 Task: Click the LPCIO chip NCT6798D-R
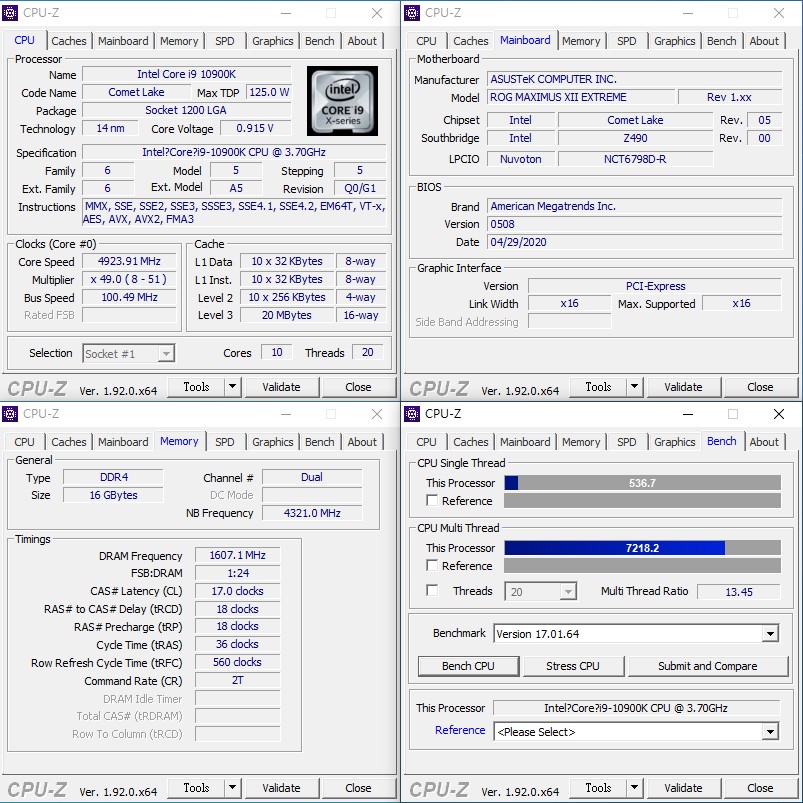[635, 159]
